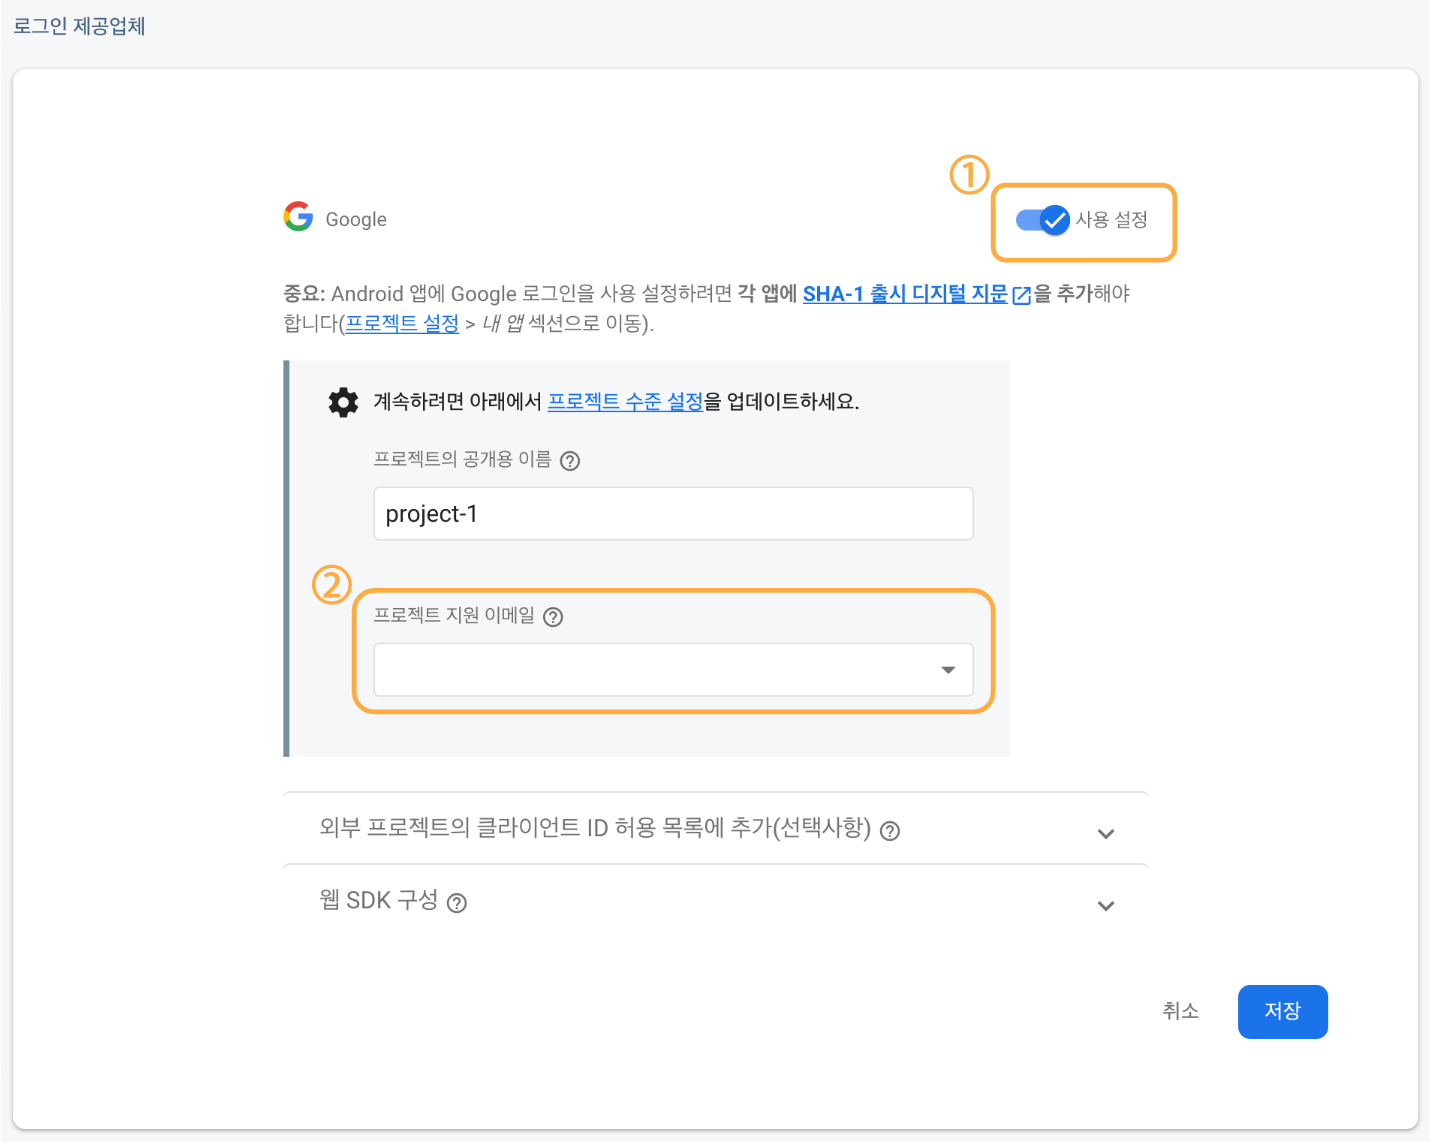Open the 프로젝트 설정 link
The width and height of the screenshot is (1430, 1142).
tap(402, 324)
